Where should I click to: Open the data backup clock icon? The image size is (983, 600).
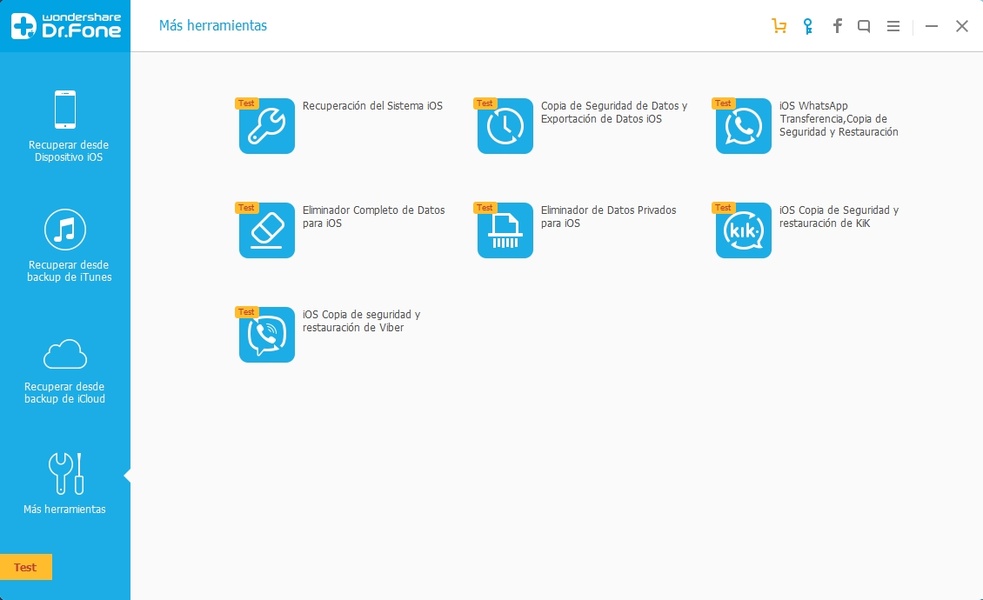point(505,125)
